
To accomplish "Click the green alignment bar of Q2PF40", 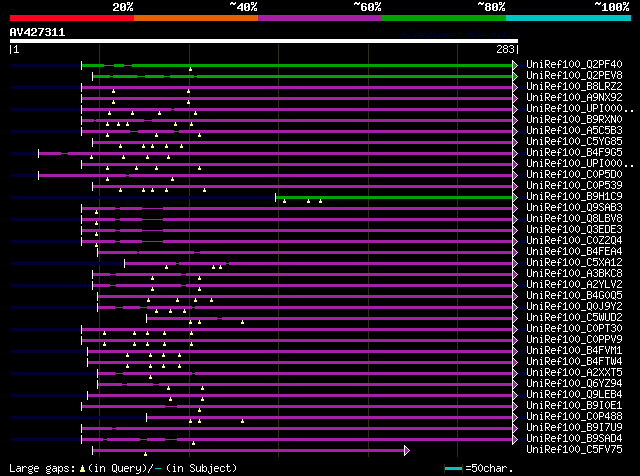I will click(x=297, y=65).
